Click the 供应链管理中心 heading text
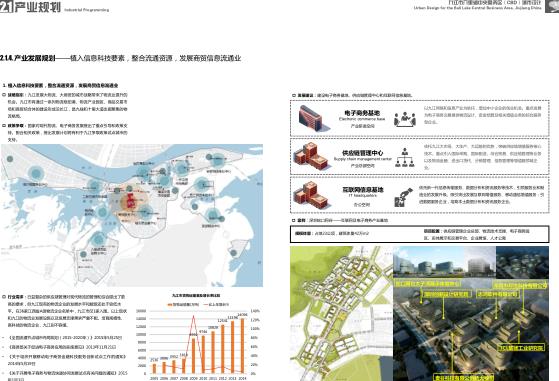The height and width of the screenshot is (381, 559). pyautogui.click(x=363, y=153)
